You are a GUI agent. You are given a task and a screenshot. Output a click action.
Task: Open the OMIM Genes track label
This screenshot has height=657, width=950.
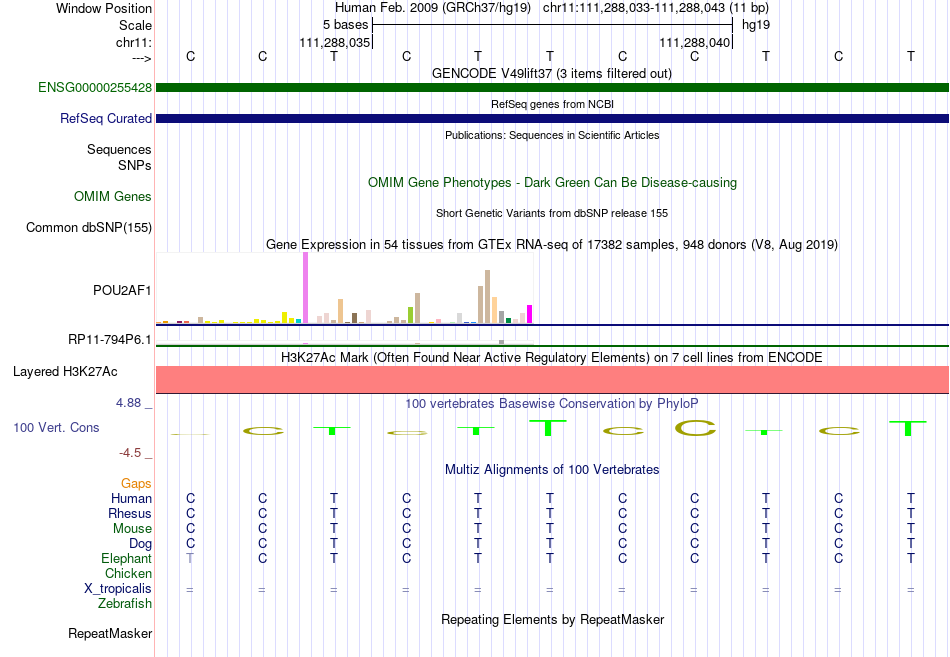click(112, 196)
